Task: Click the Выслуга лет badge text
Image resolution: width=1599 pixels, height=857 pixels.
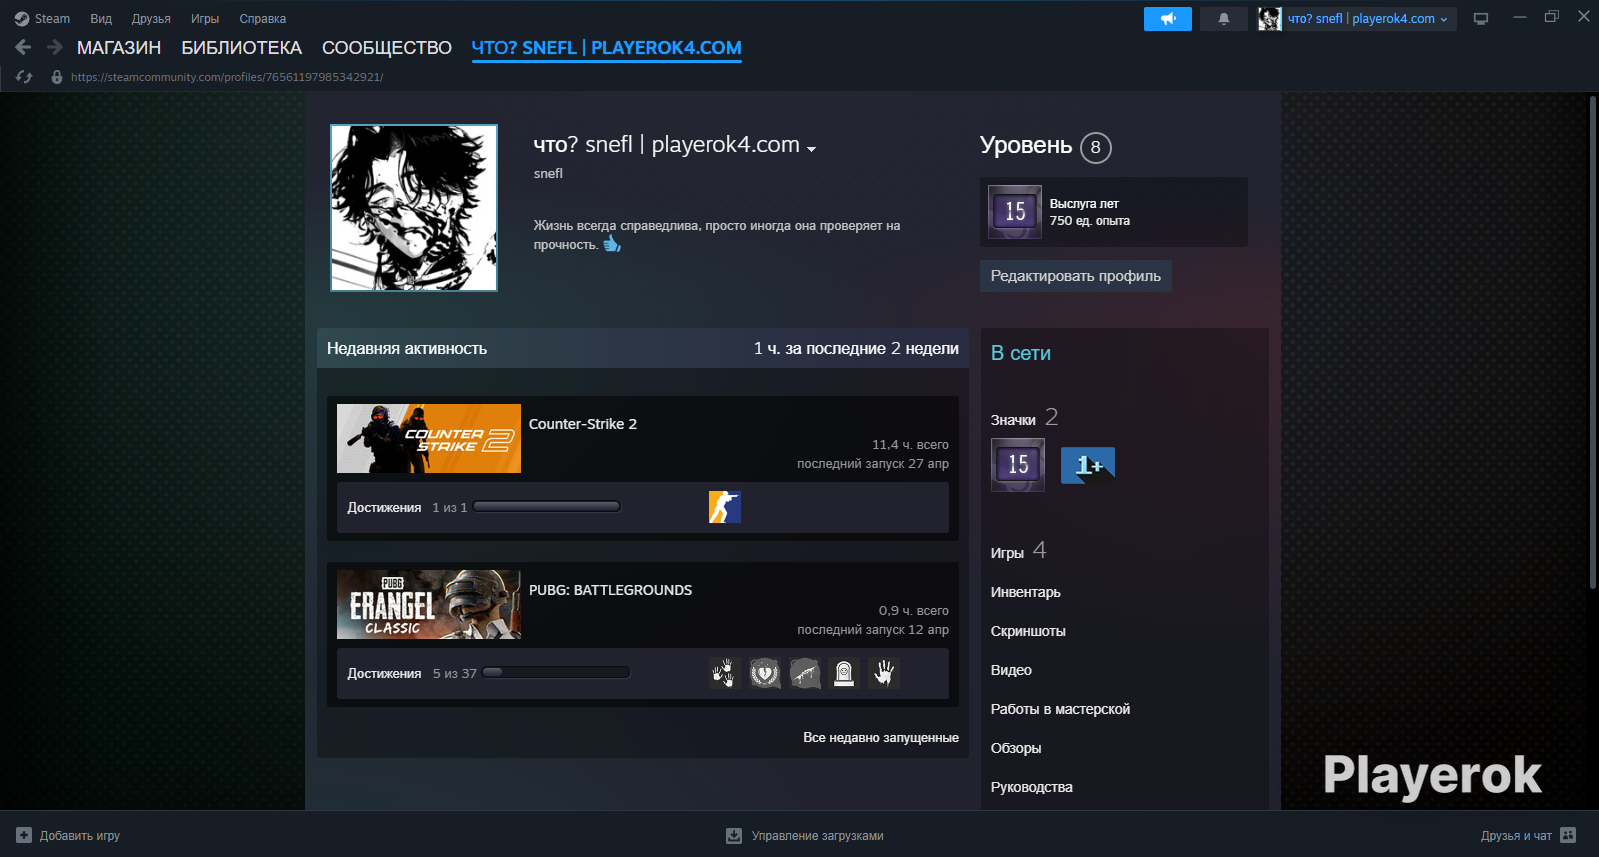Action: (1084, 204)
